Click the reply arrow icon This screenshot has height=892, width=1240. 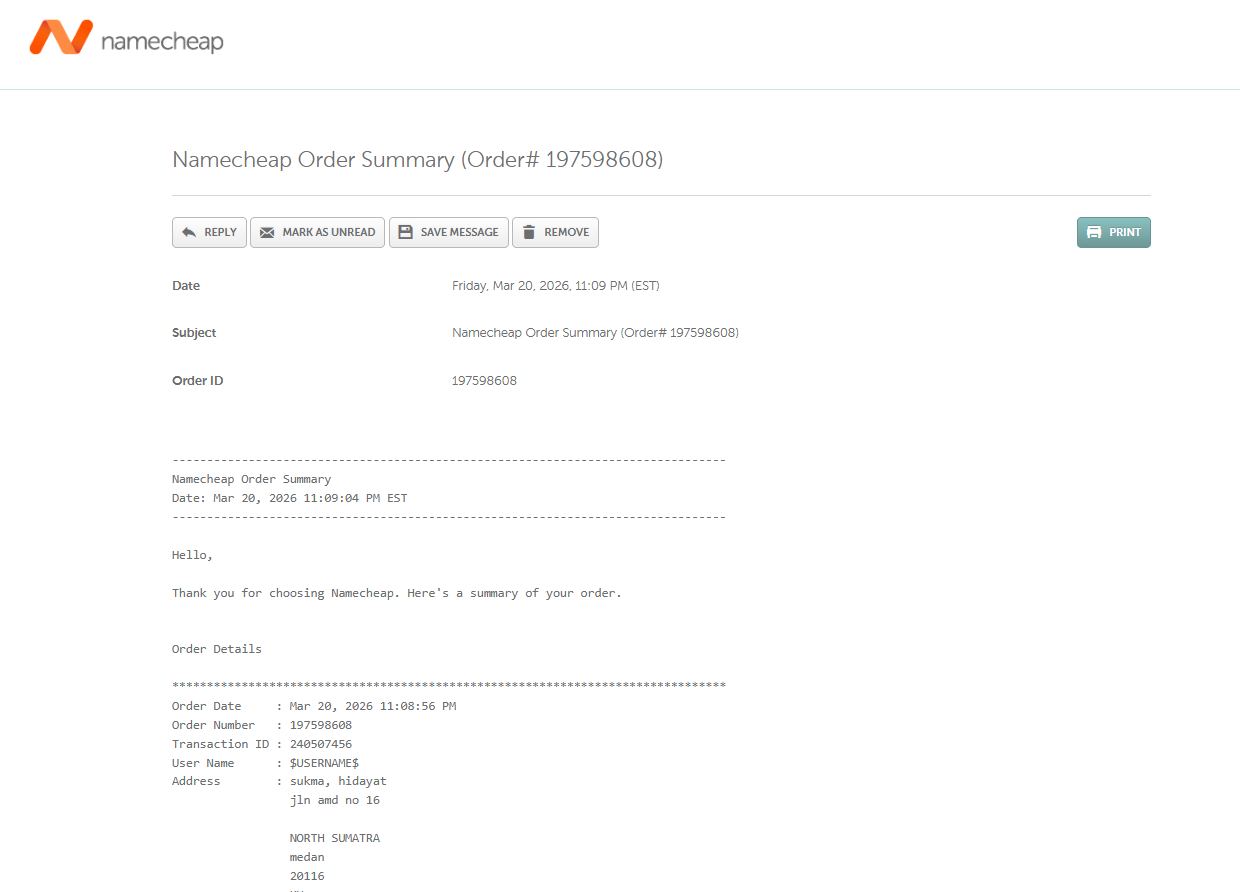189,232
